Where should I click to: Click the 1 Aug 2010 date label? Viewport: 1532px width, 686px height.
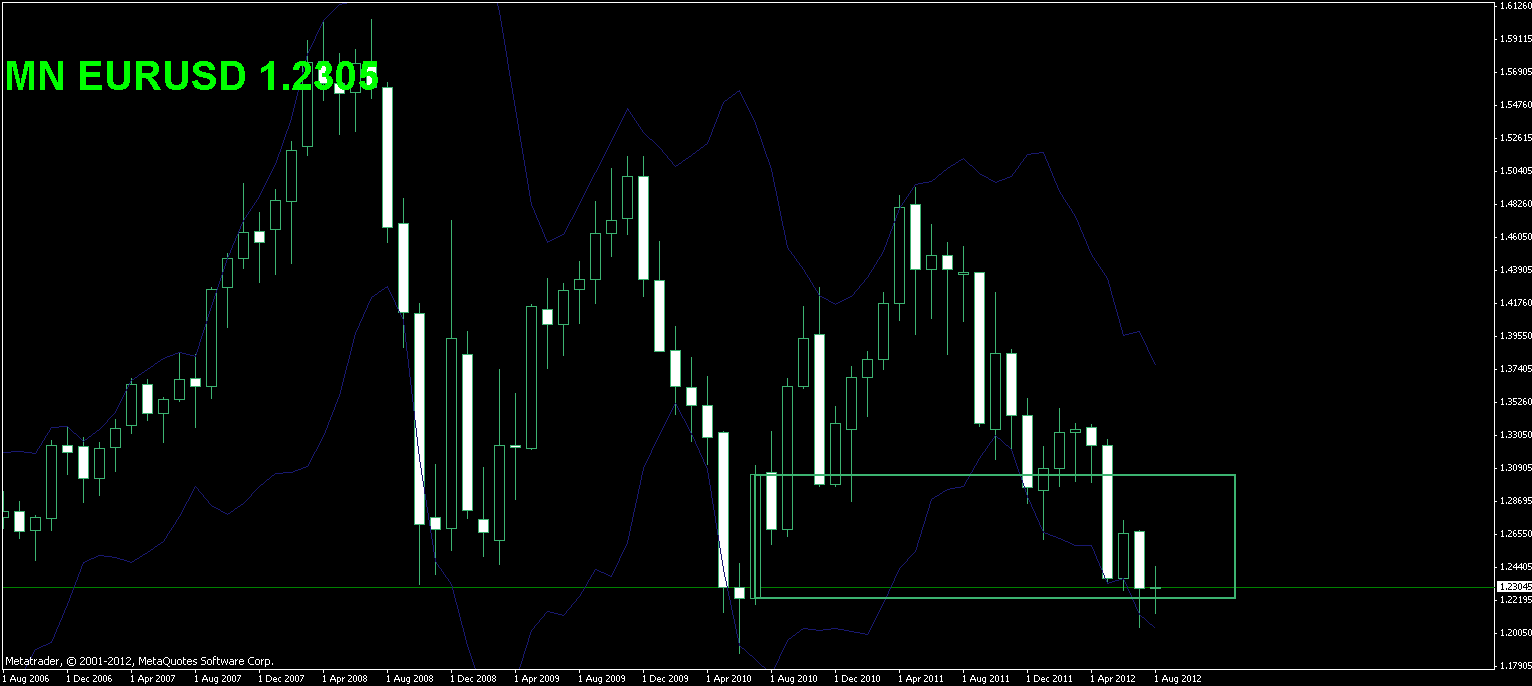(x=792, y=678)
